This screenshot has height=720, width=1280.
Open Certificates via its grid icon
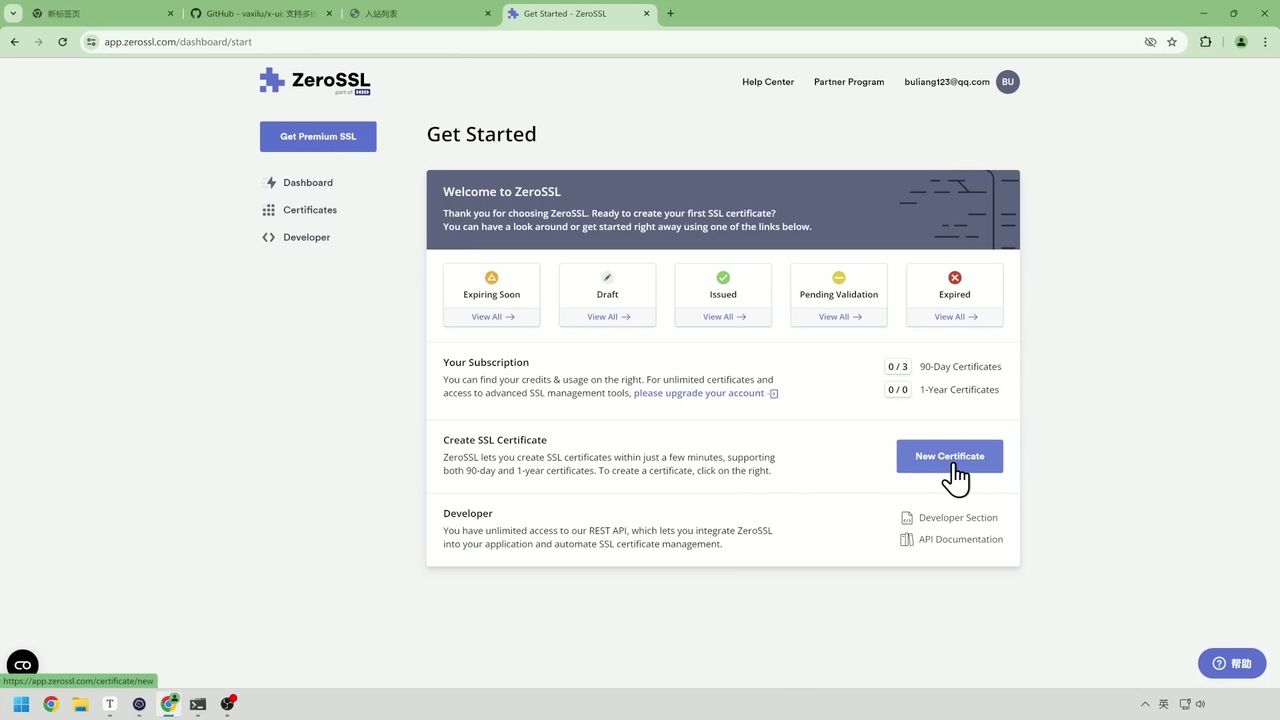(268, 209)
